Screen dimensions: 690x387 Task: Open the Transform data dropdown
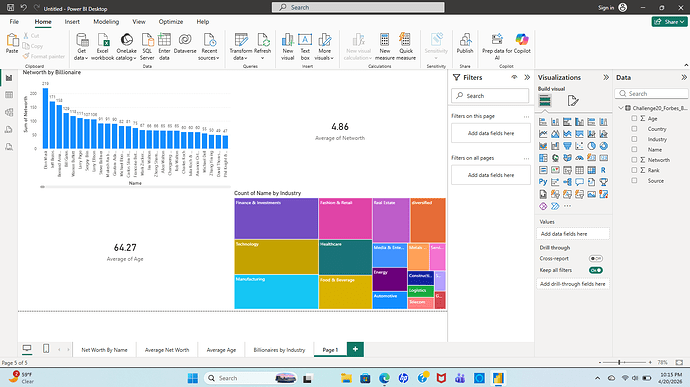point(241,46)
